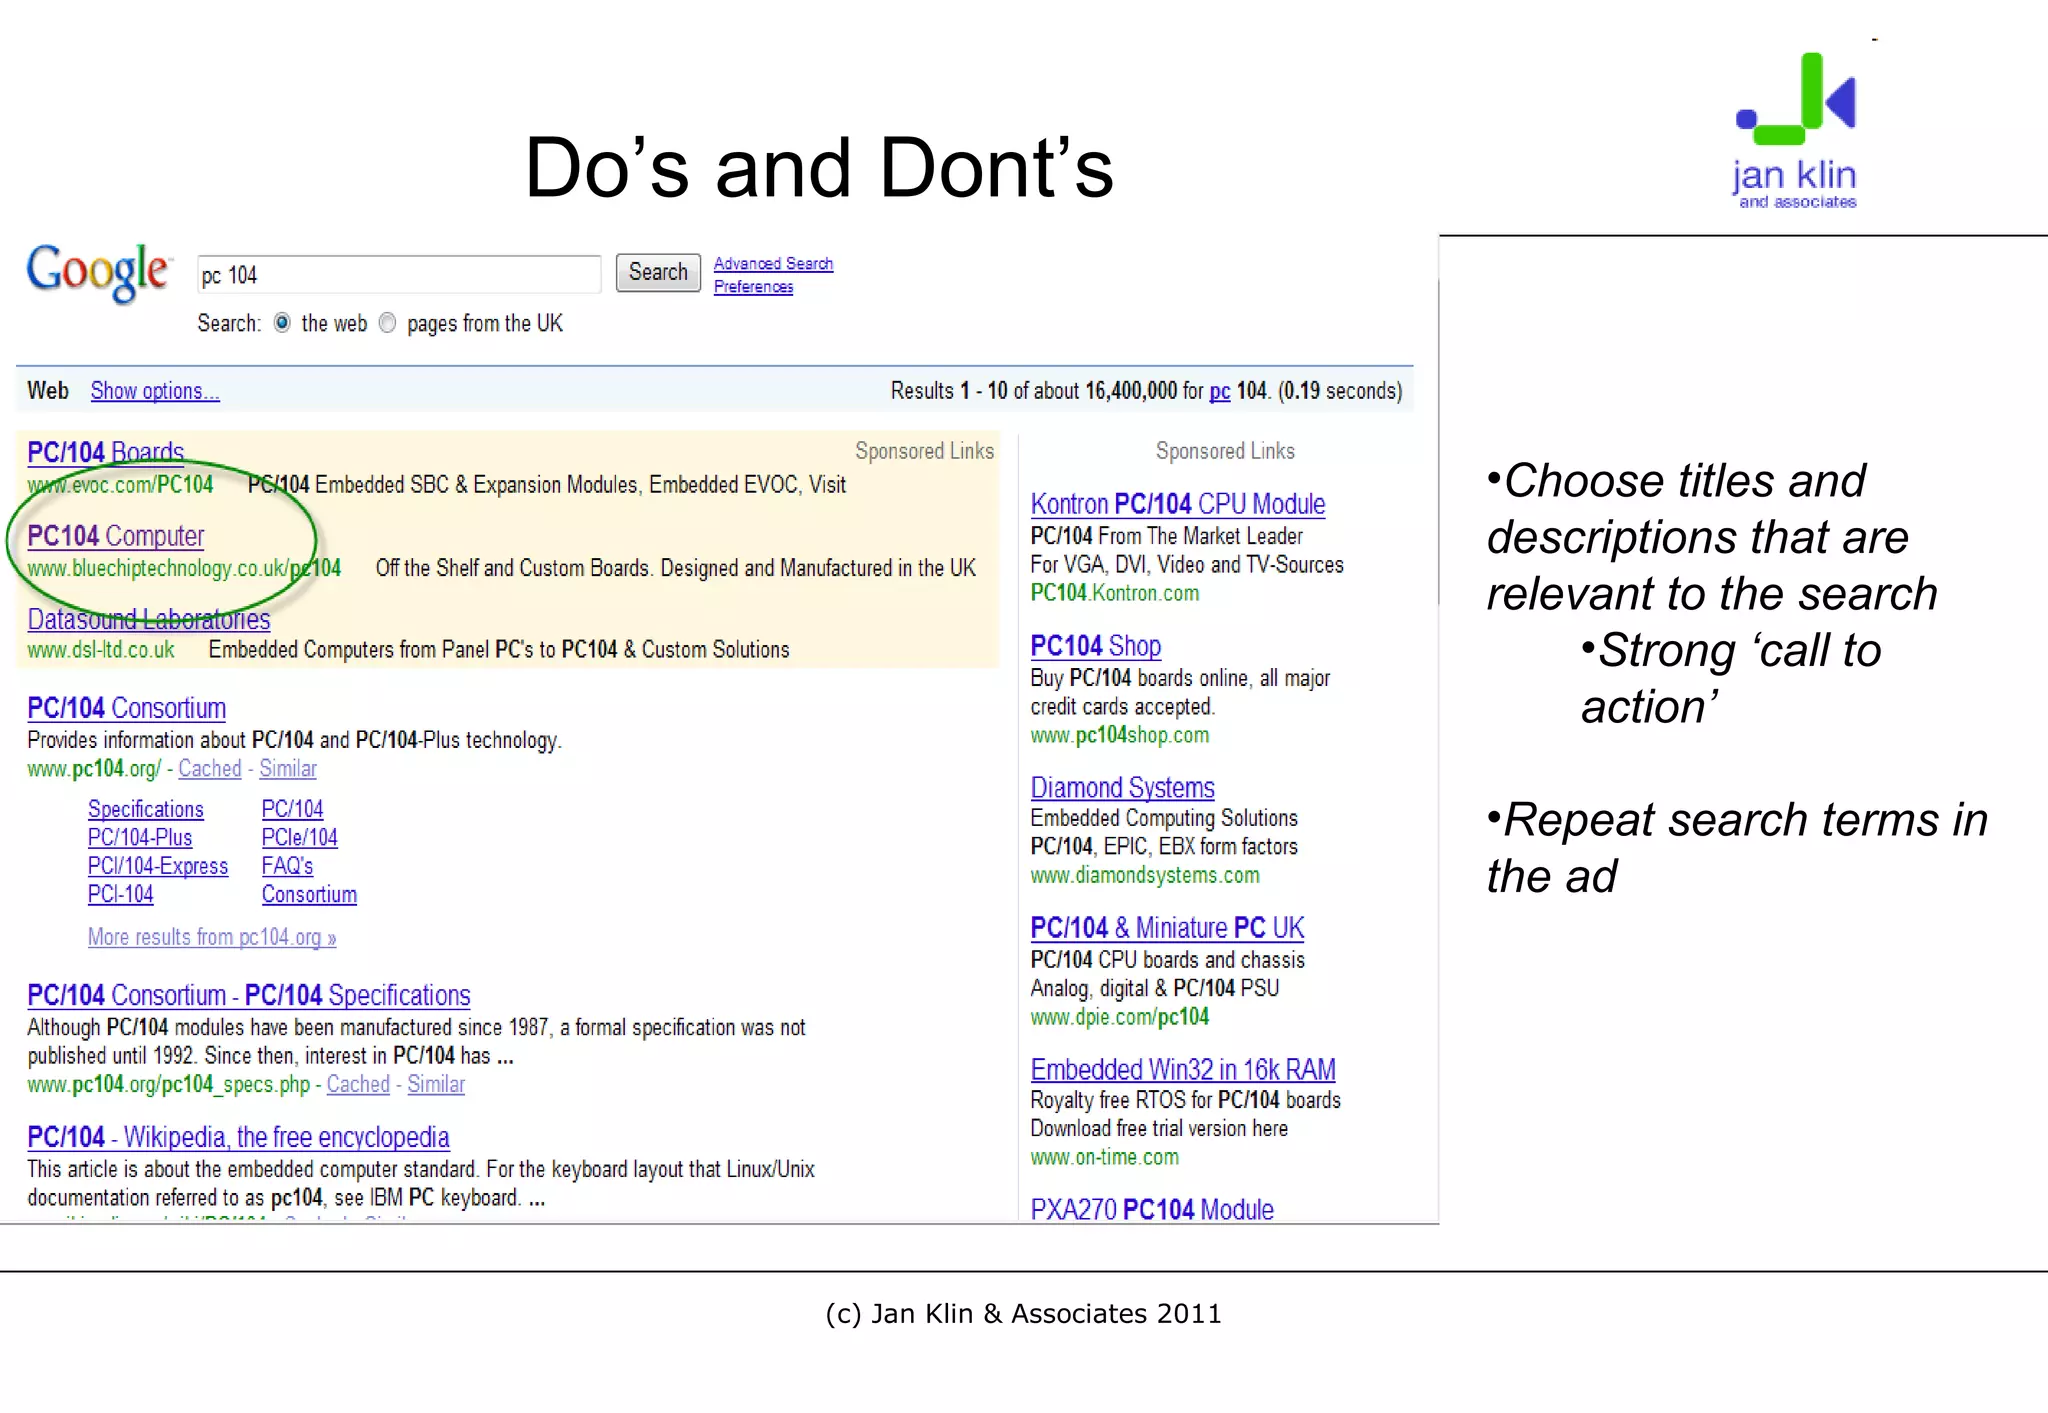
Task: Expand Show options link
Action: coord(155,391)
